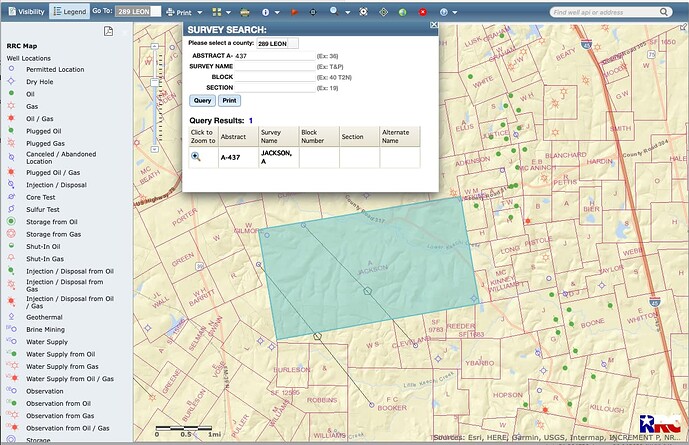Focus the Find well api or address field

(x=605, y=12)
